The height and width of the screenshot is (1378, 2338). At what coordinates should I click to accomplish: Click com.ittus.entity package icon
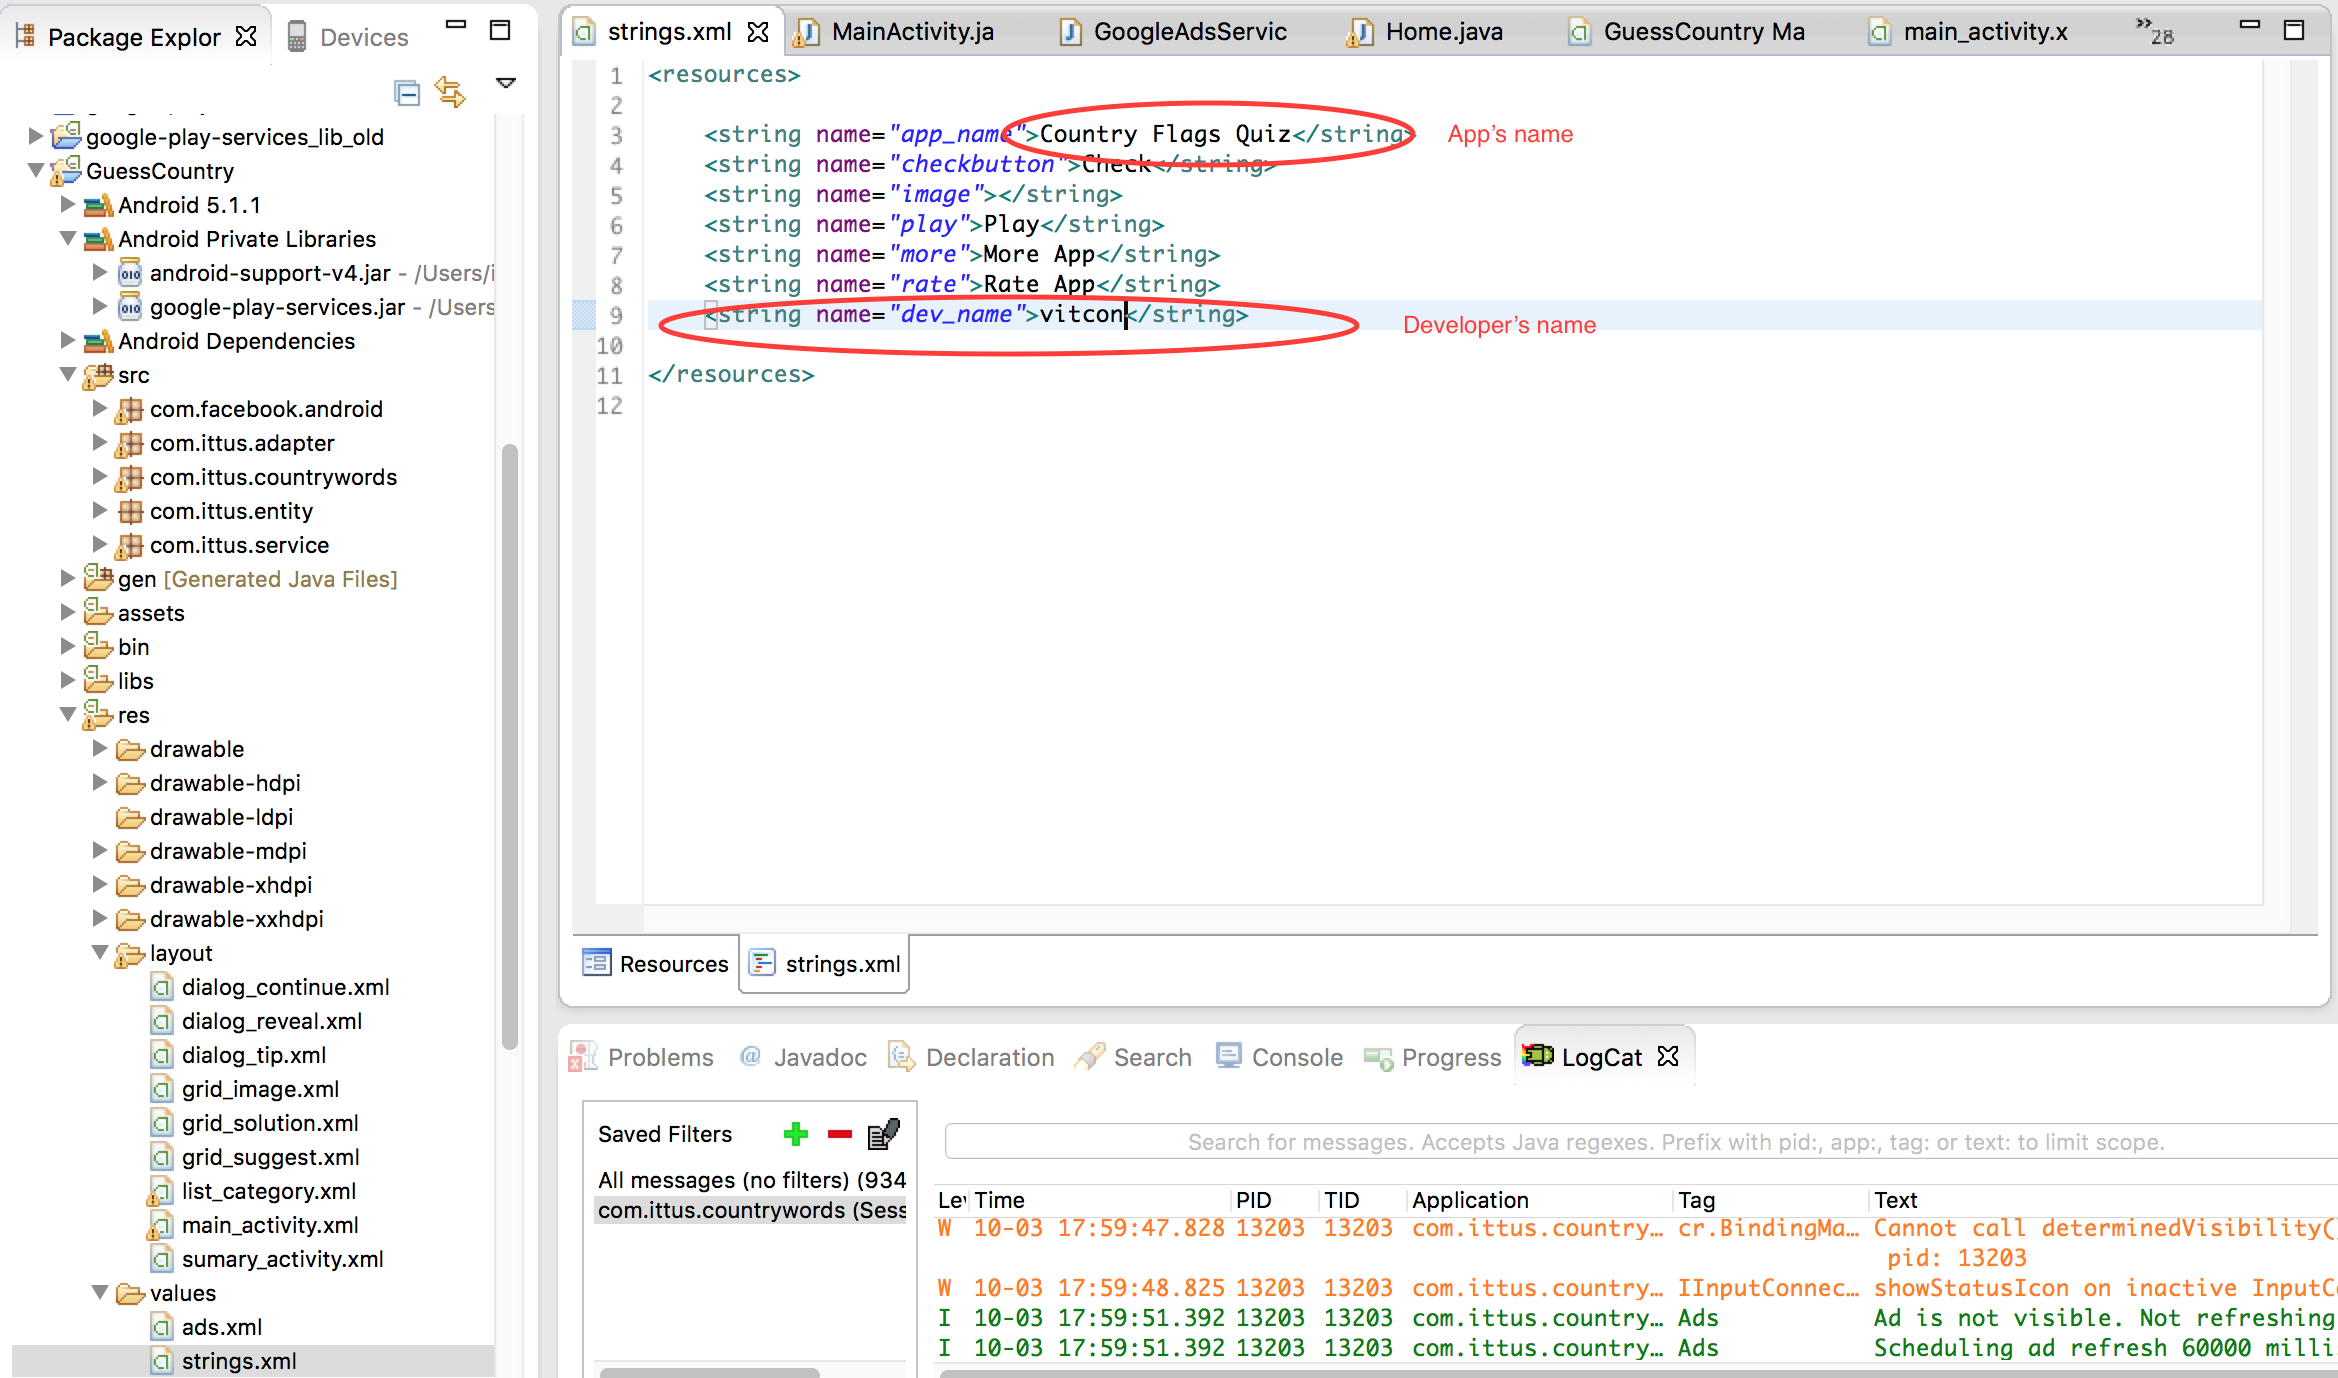[x=130, y=511]
